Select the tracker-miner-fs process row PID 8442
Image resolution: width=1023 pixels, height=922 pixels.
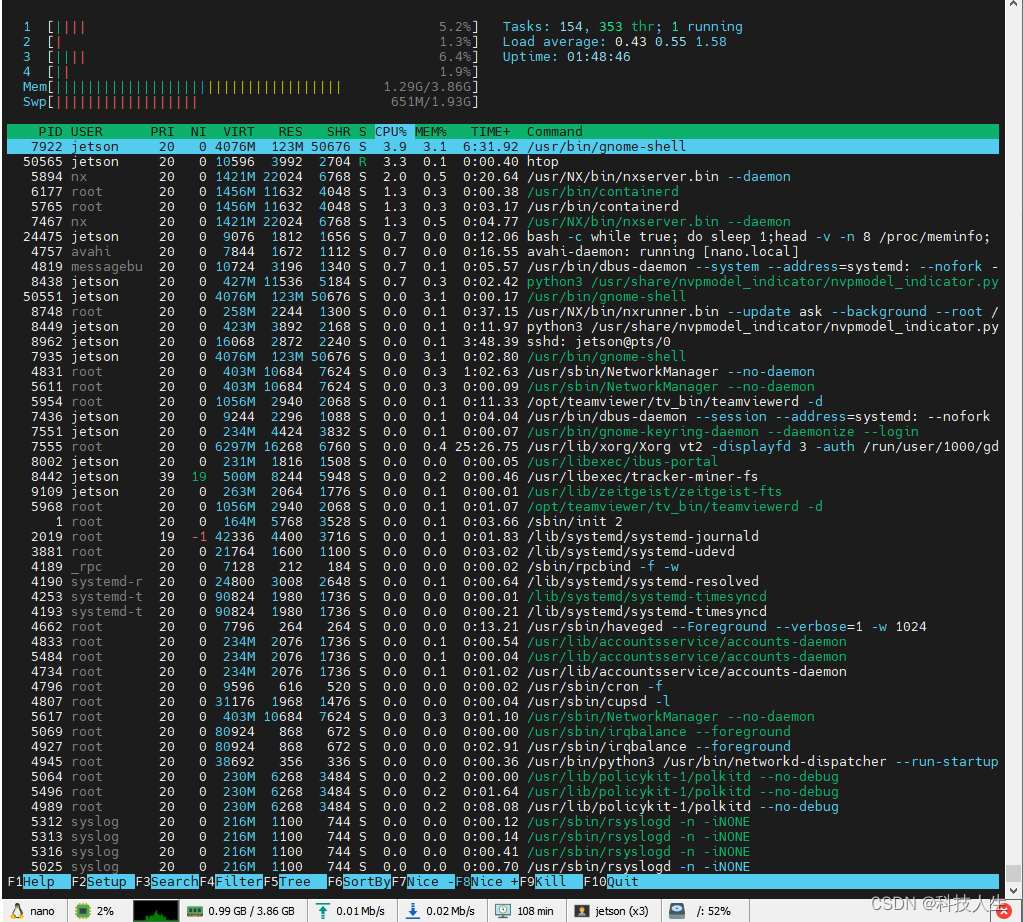[503, 477]
